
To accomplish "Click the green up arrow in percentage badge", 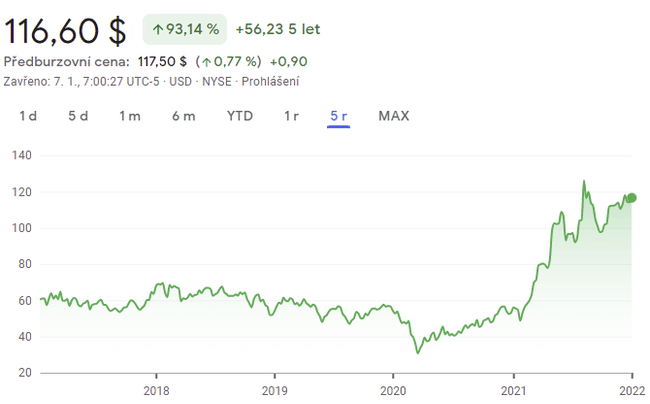I will coord(158,29).
